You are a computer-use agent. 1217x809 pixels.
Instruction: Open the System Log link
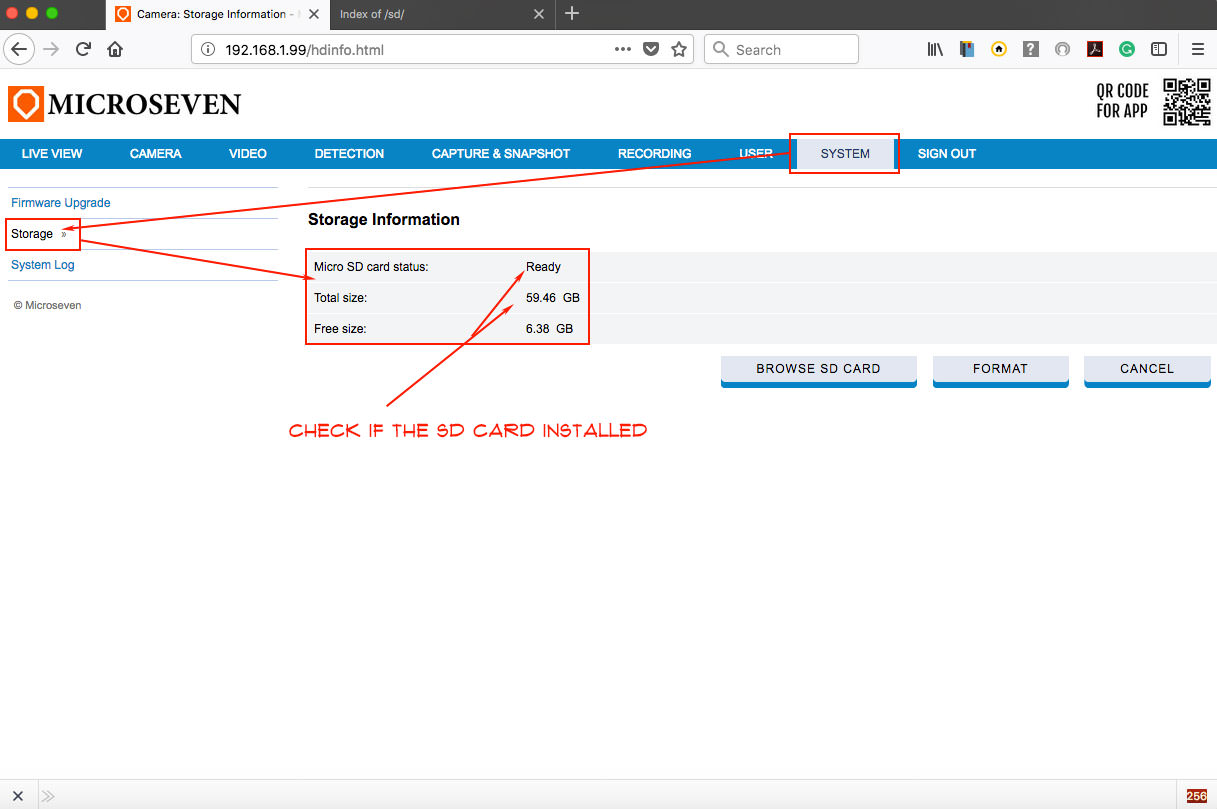click(x=43, y=265)
